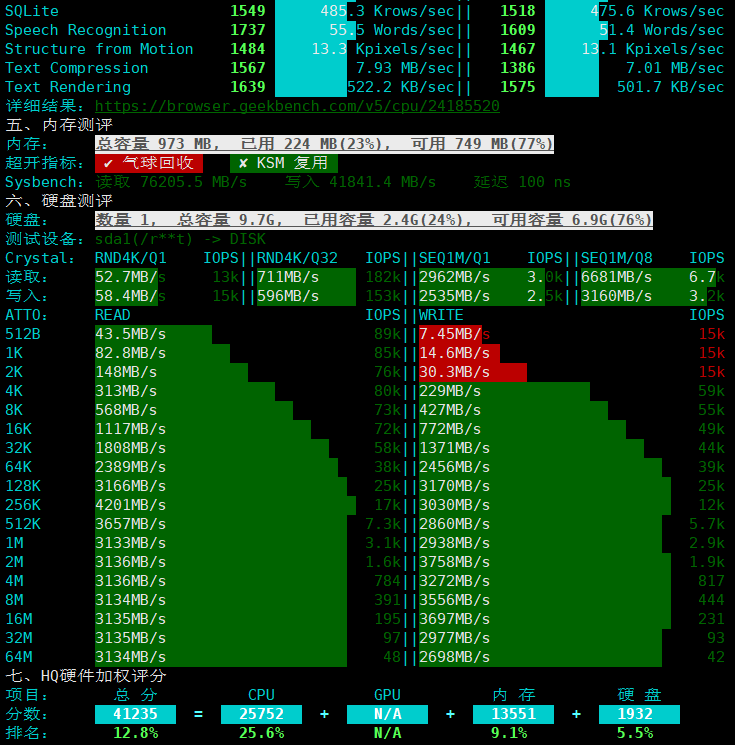The height and width of the screenshot is (745, 735).
Task: Click the Text Rendering benchmark label
Action: click(68, 87)
